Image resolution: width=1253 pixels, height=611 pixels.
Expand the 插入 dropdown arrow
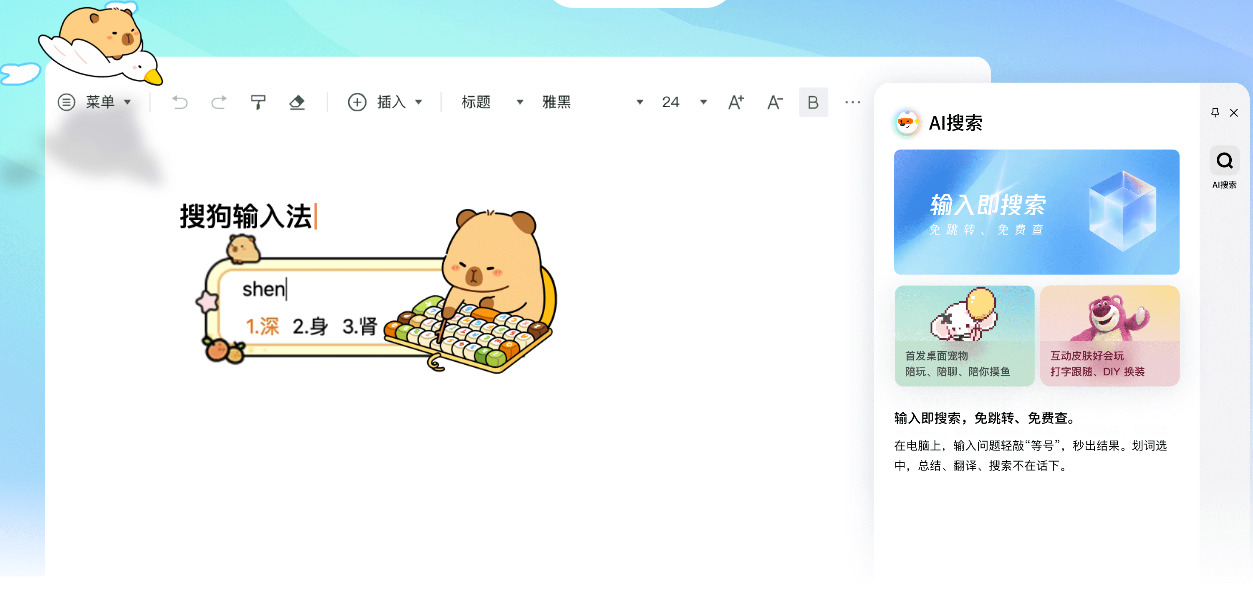[x=419, y=102]
